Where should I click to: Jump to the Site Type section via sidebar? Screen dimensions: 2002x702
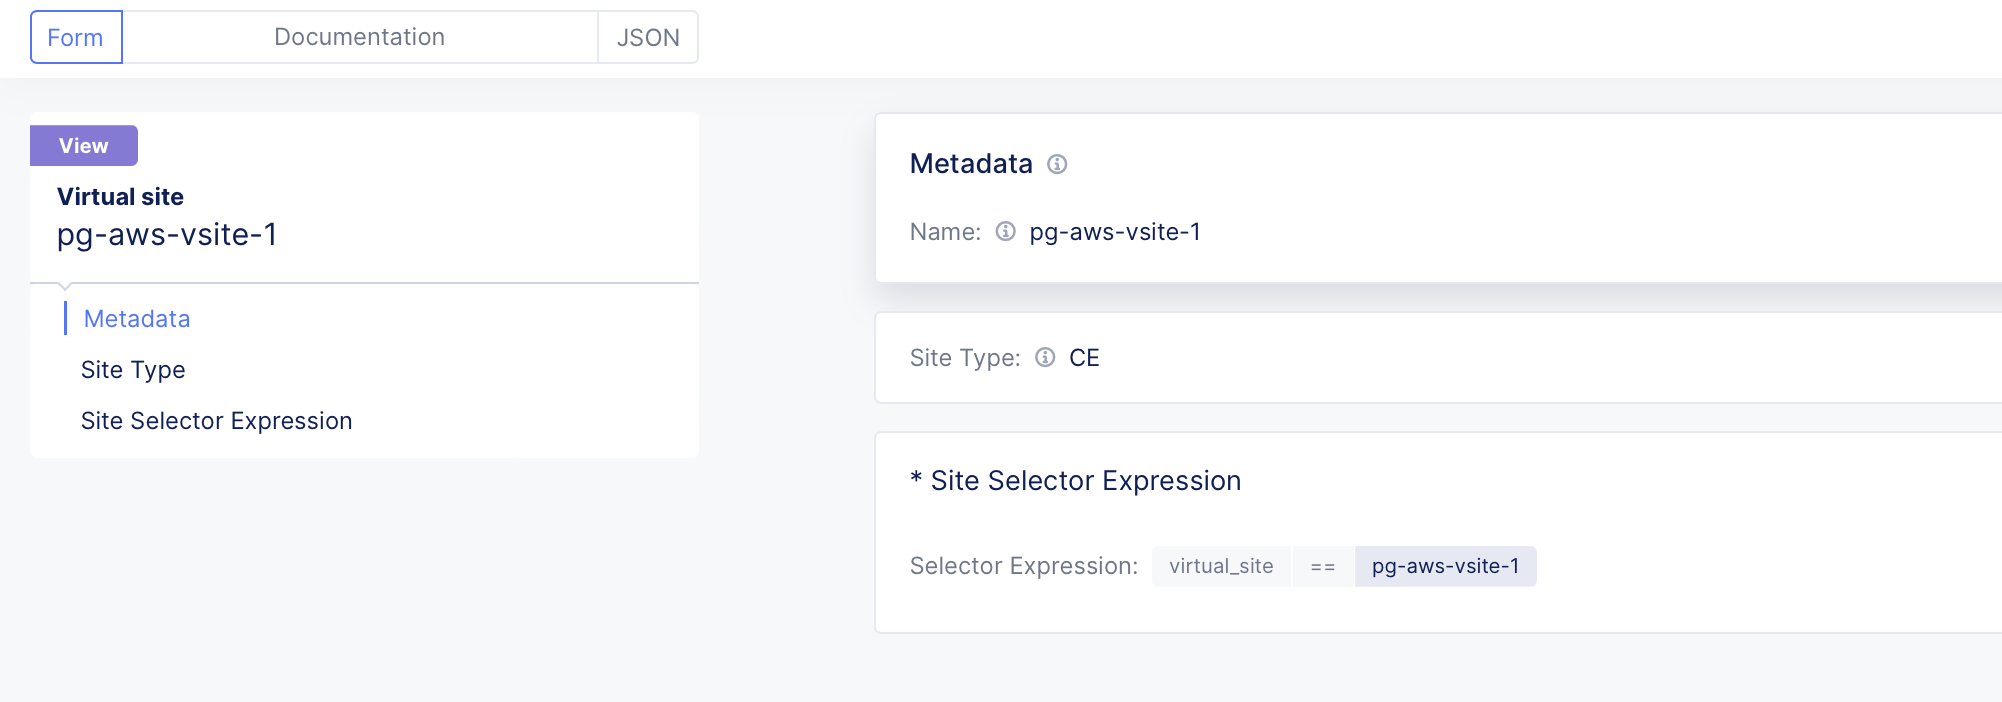(x=132, y=369)
